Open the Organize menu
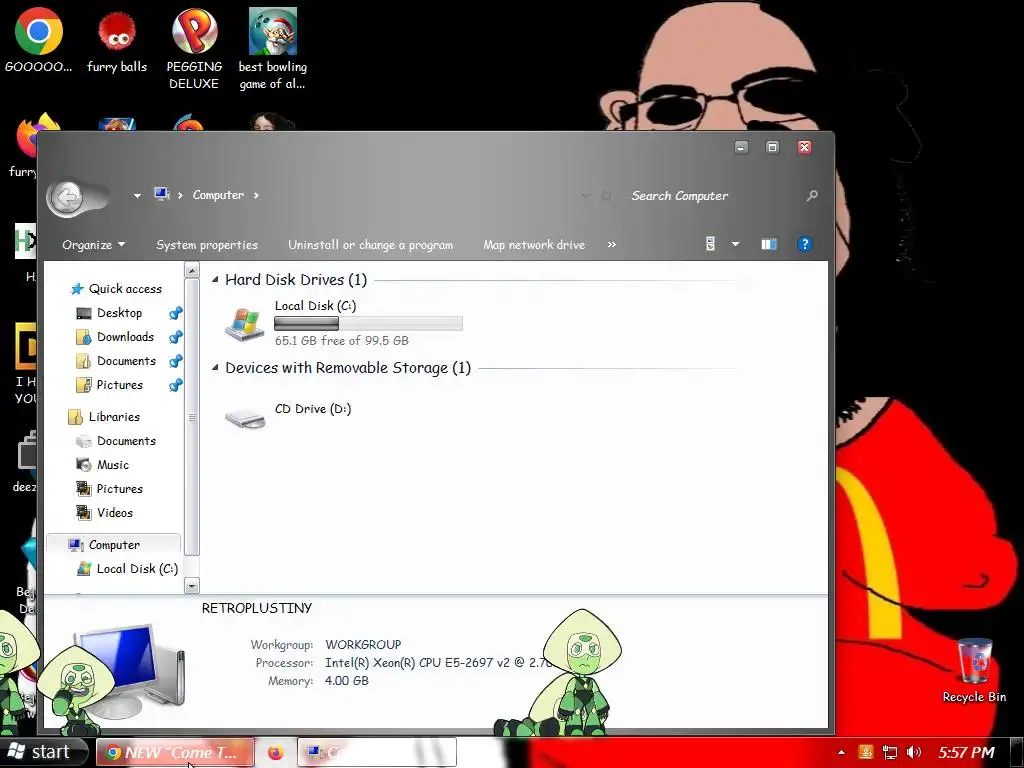 pos(93,245)
